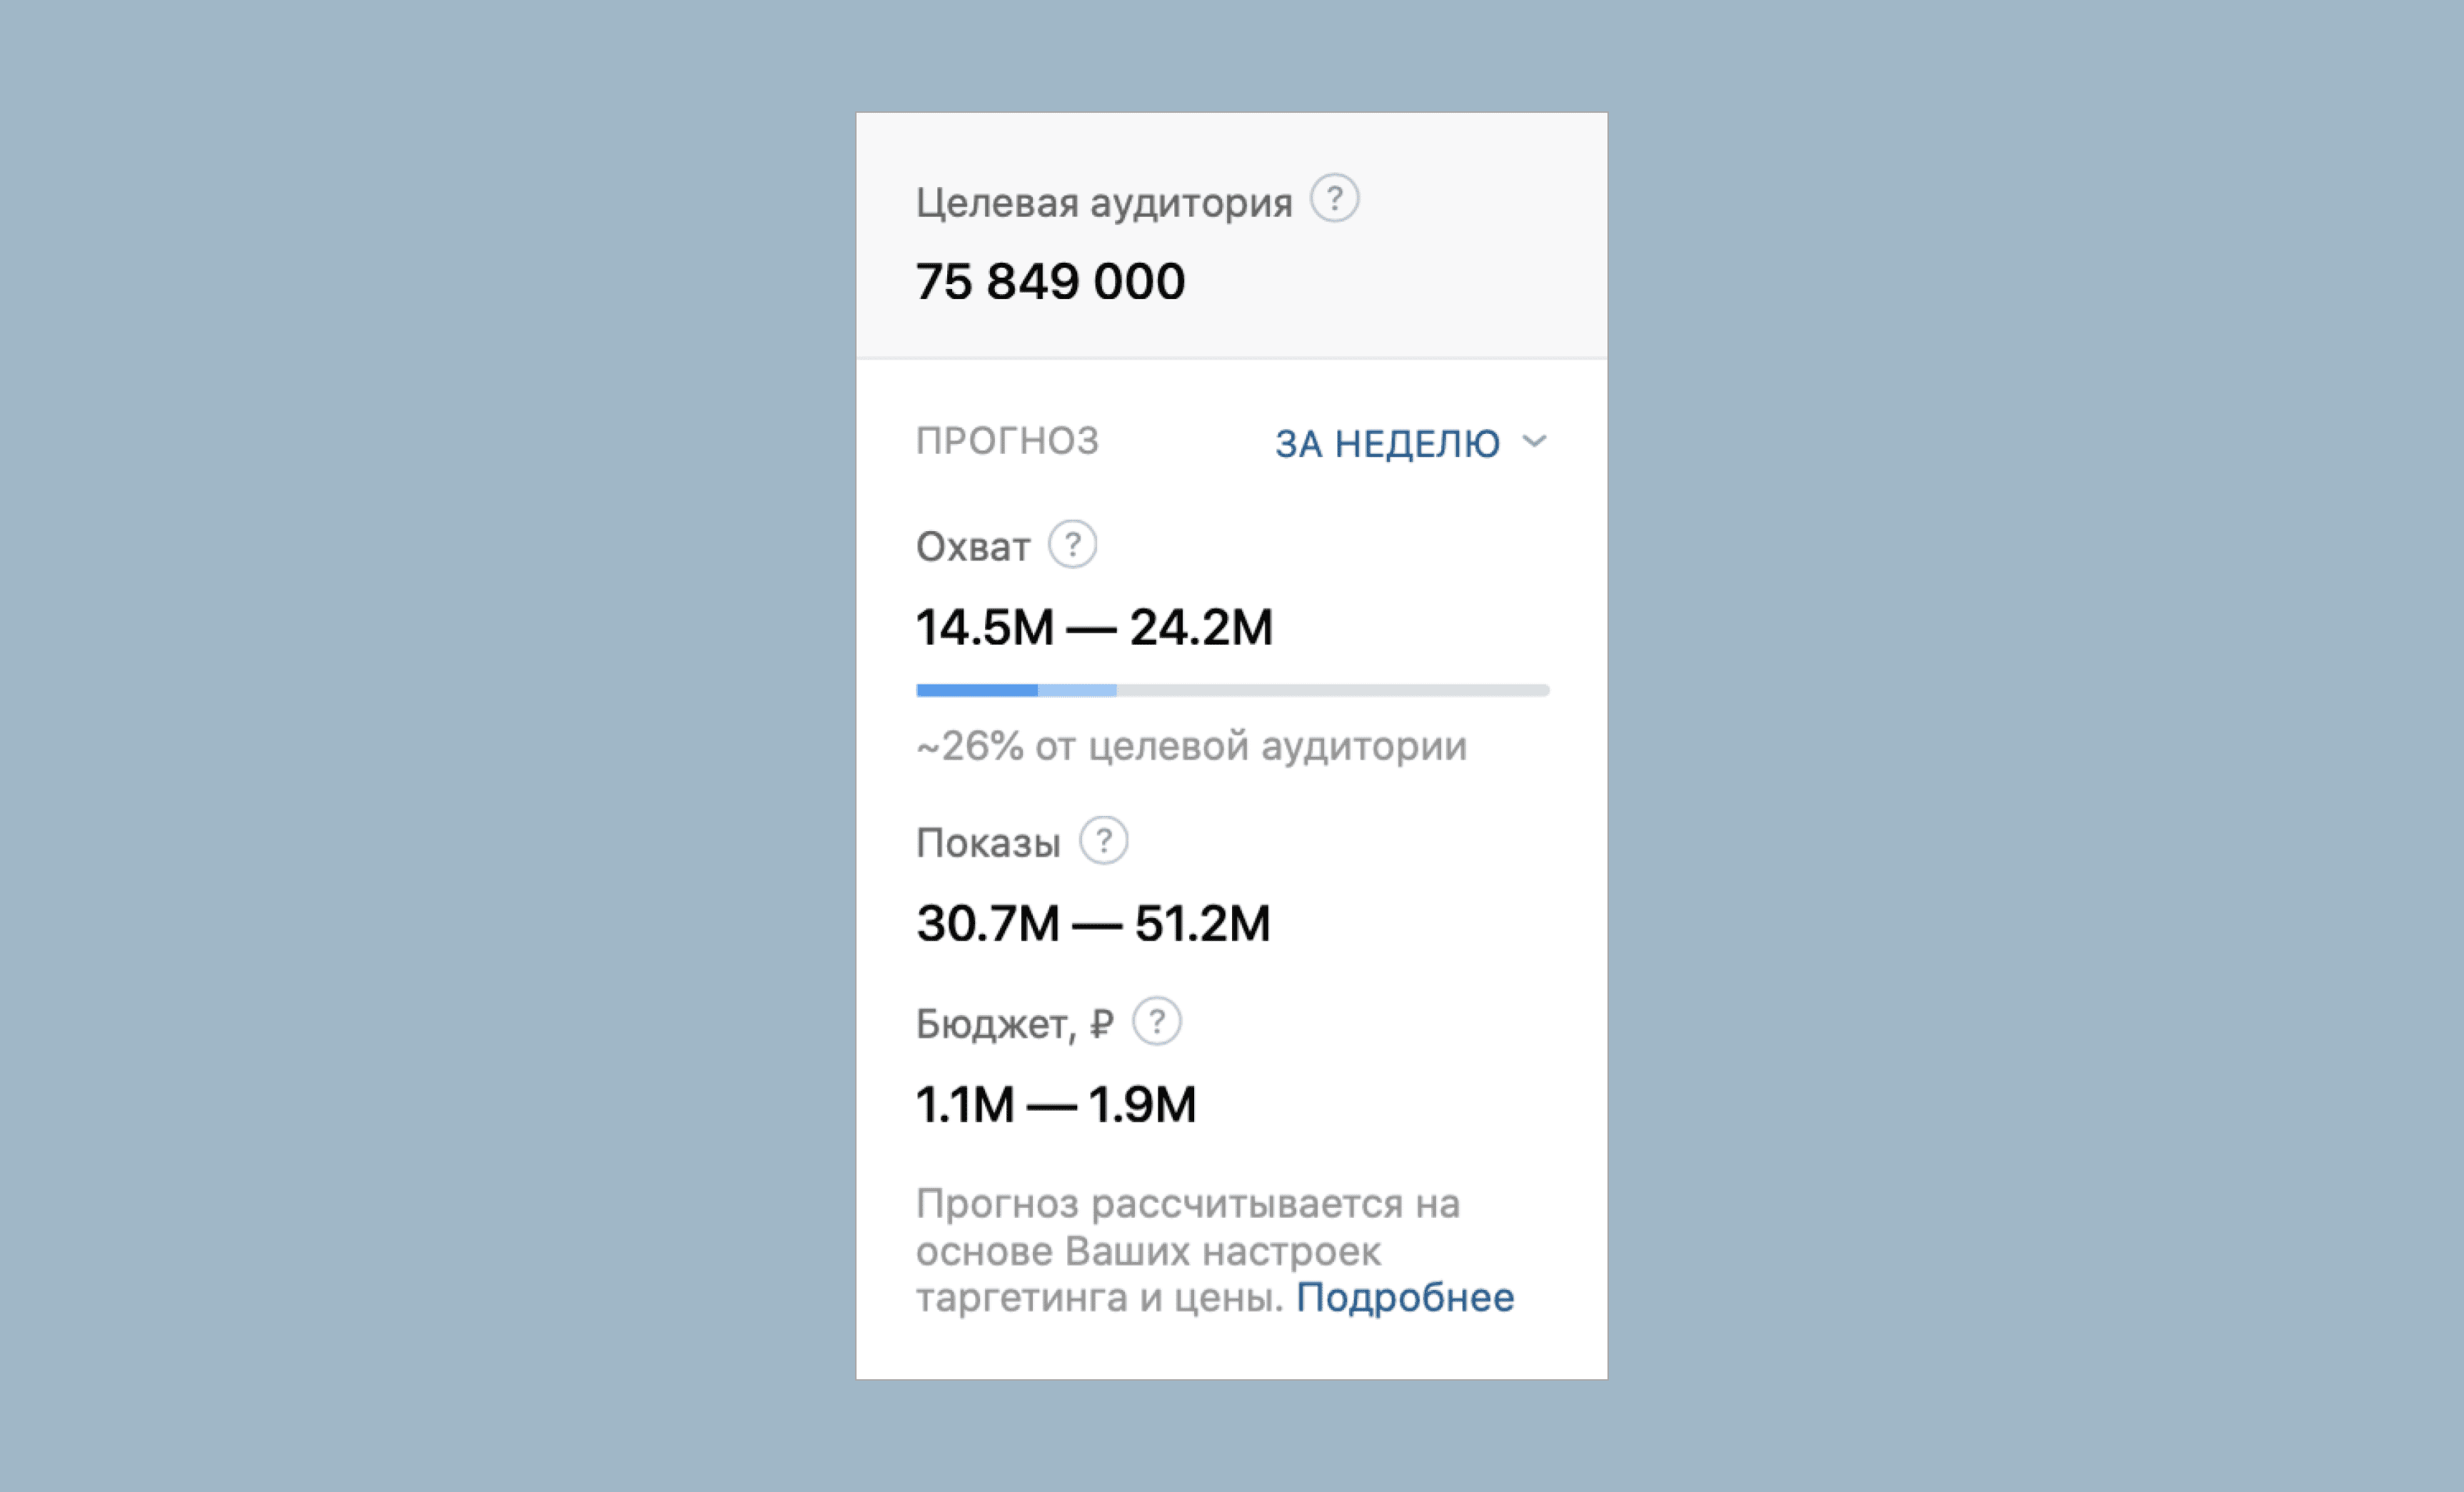Open the Подробнее link
This screenshot has width=2464, height=1492.
[1405, 1298]
